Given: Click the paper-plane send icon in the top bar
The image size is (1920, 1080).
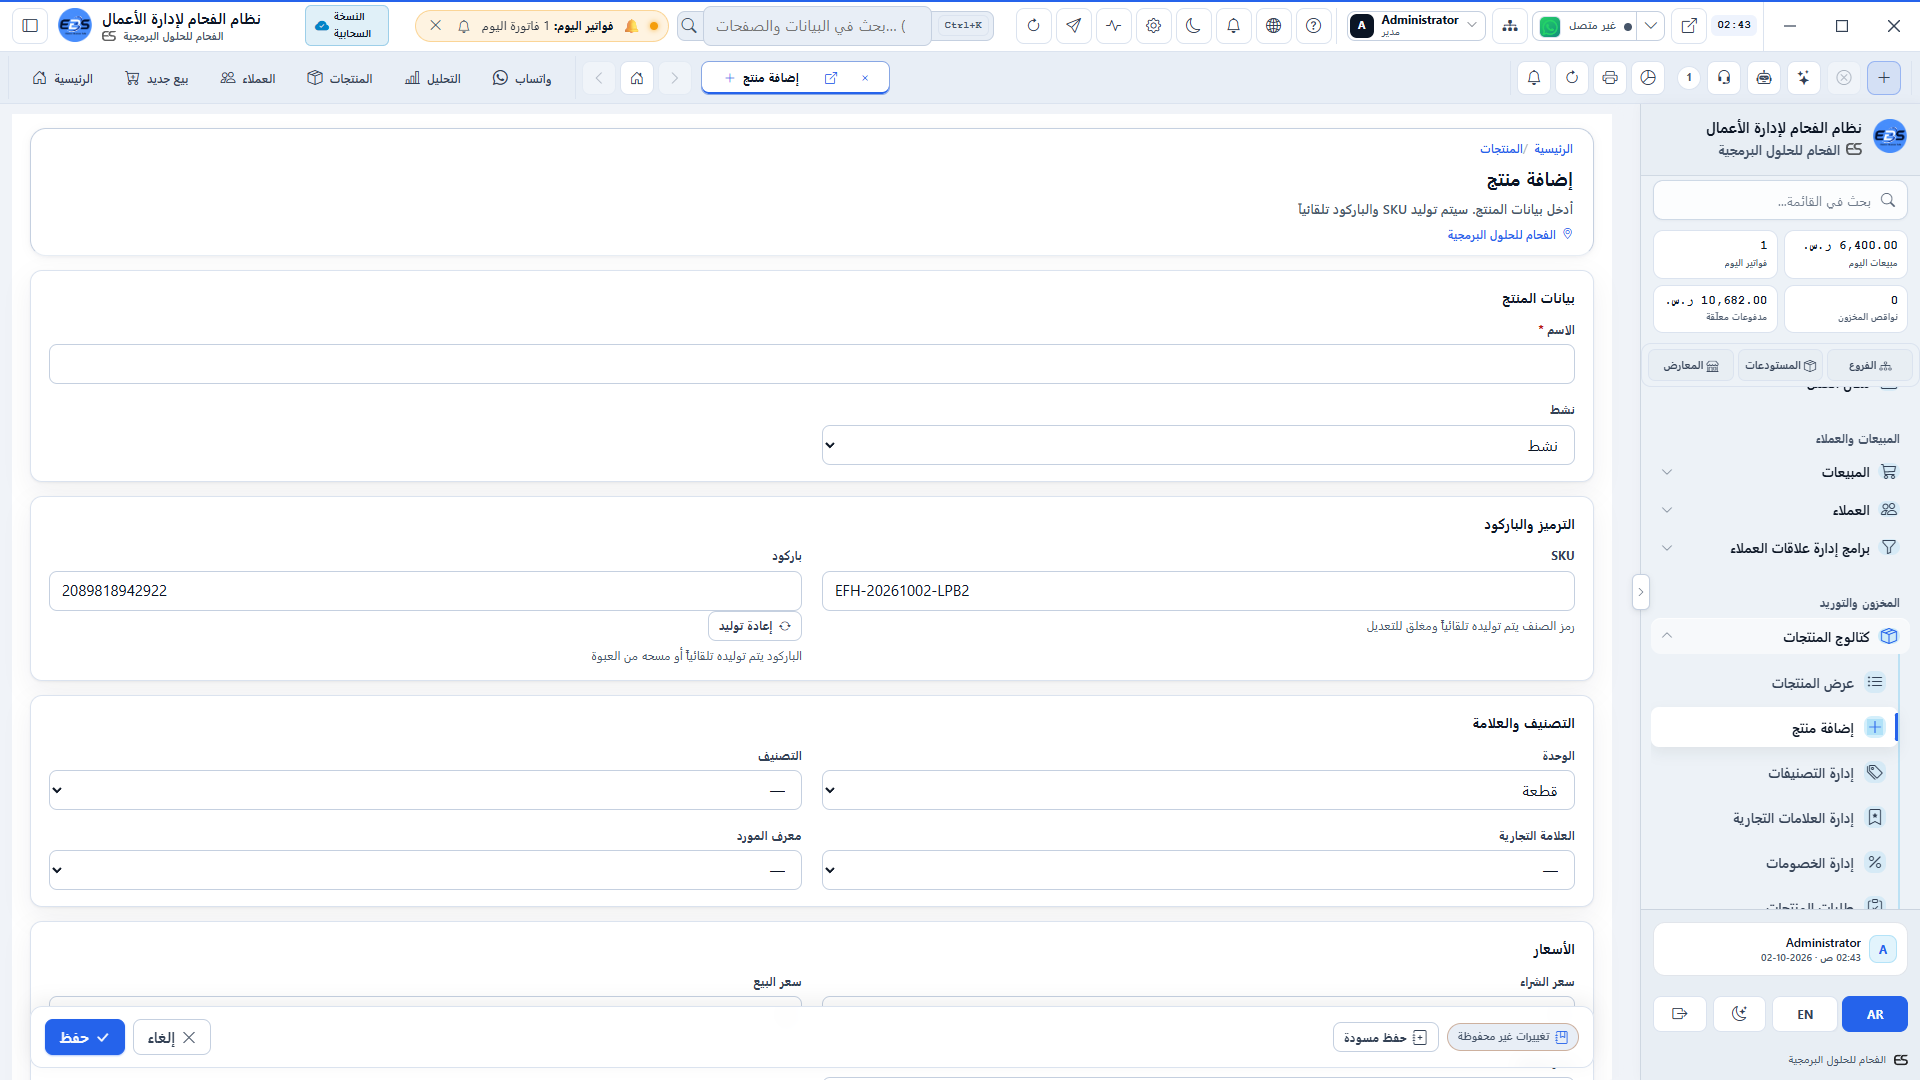Looking at the screenshot, I should (x=1073, y=26).
